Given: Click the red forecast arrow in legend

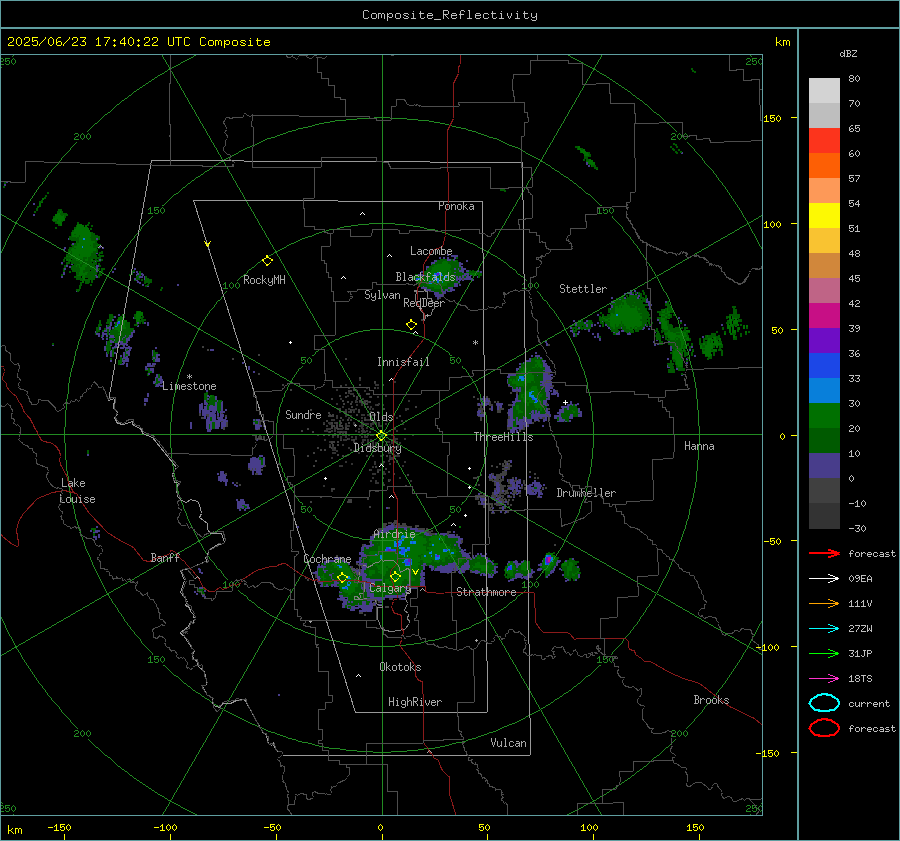Looking at the screenshot, I should 824,553.
